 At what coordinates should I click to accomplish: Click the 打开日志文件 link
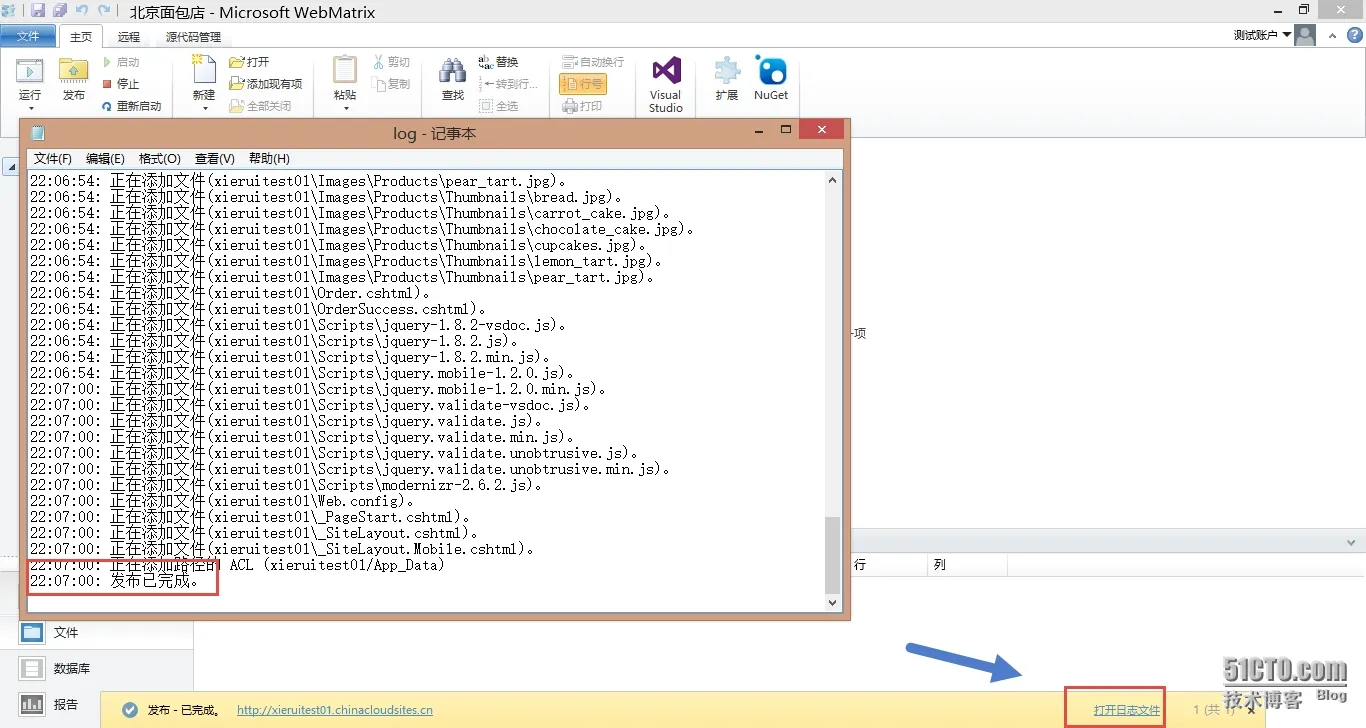click(1127, 710)
